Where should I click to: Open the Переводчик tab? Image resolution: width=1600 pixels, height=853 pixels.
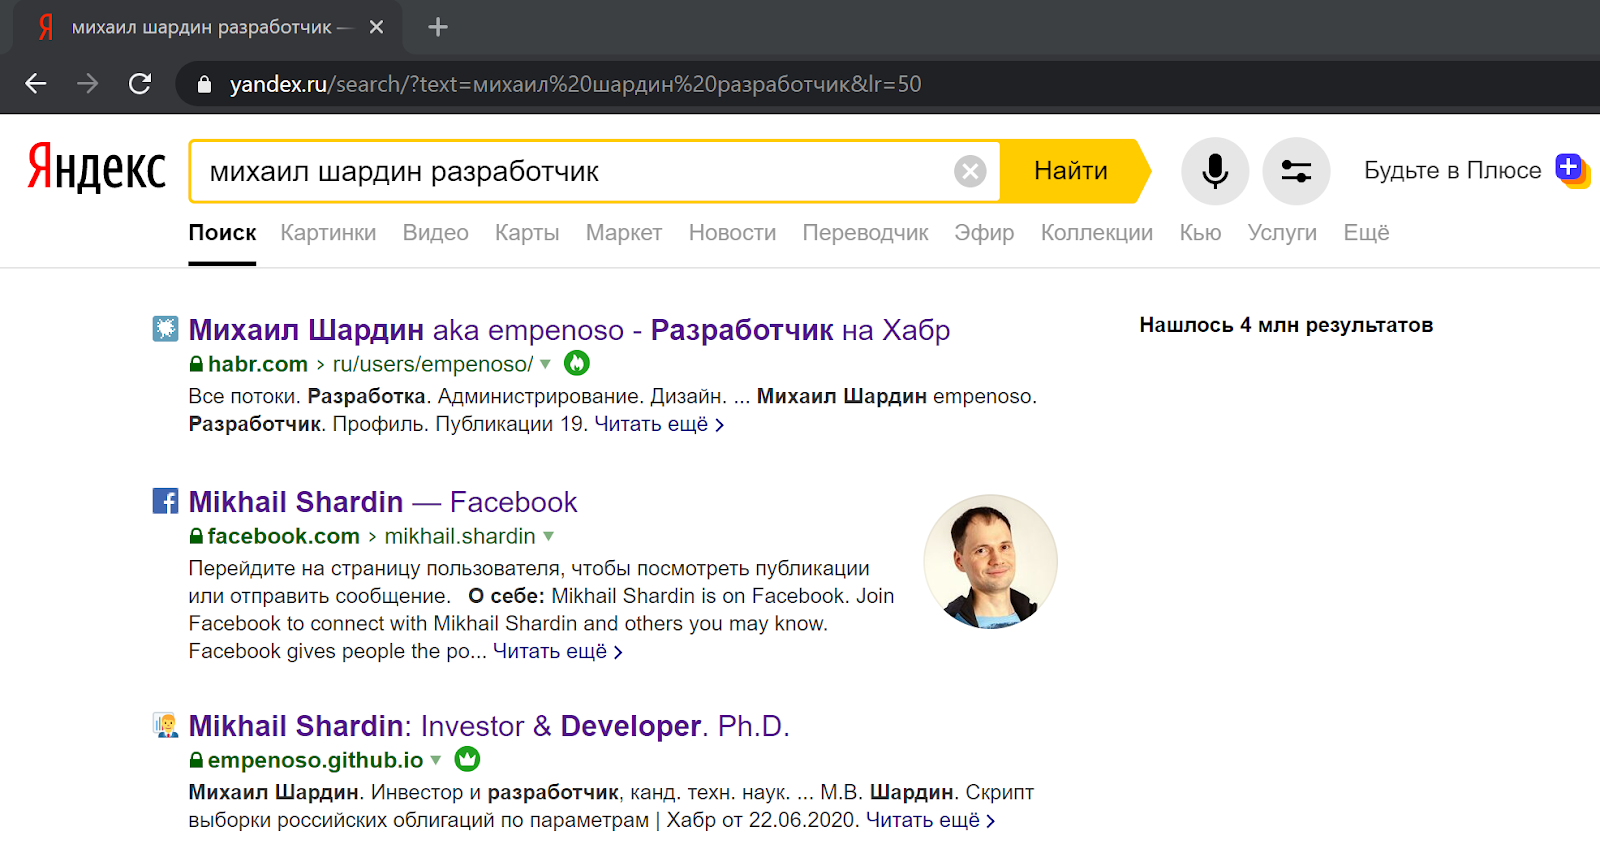pos(865,232)
